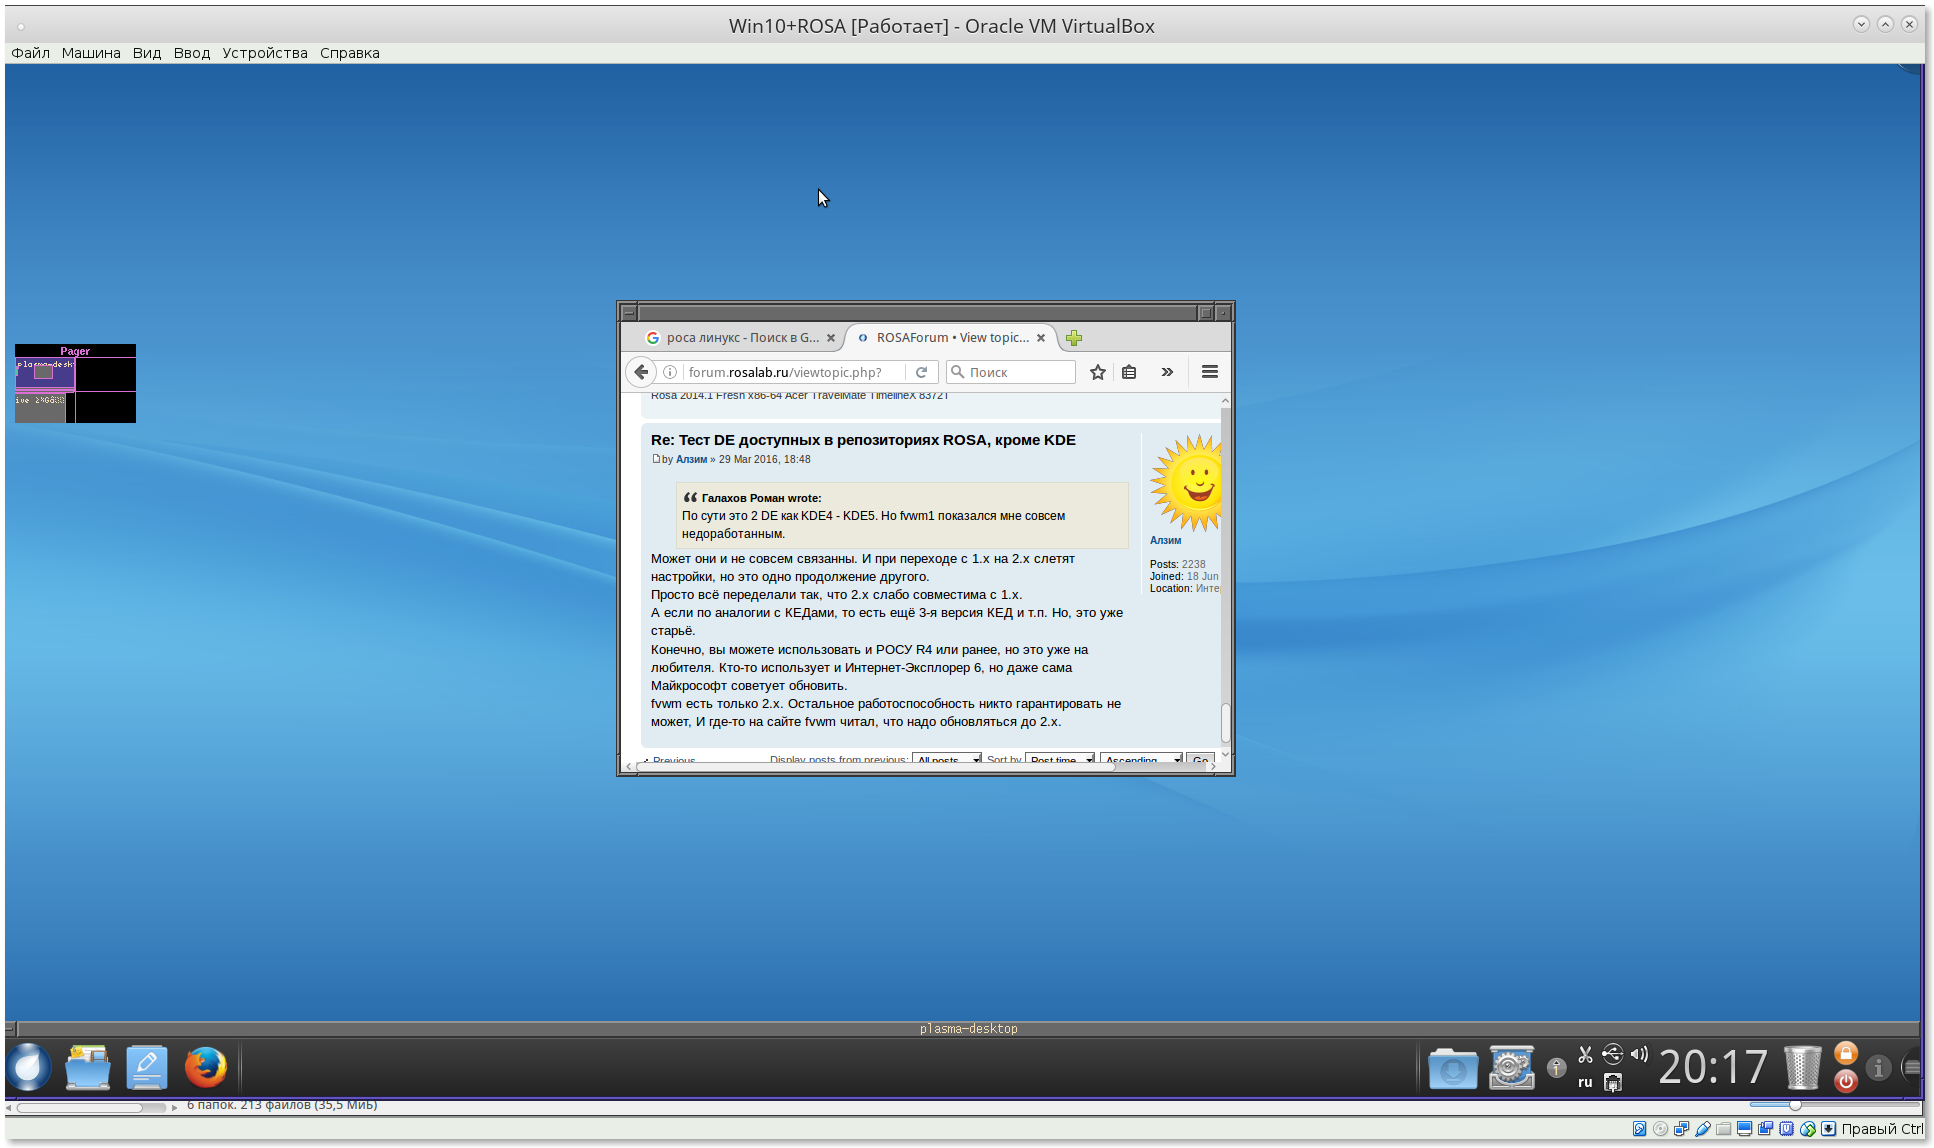Viewport: 1934px width, 1148px height.
Task: Toggle the ru keyboard layout indicator
Action: 1585,1082
